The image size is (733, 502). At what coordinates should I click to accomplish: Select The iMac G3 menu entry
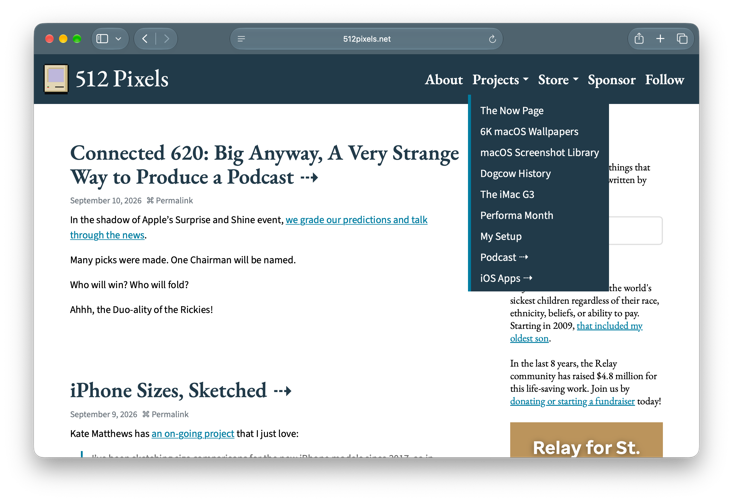[507, 194]
